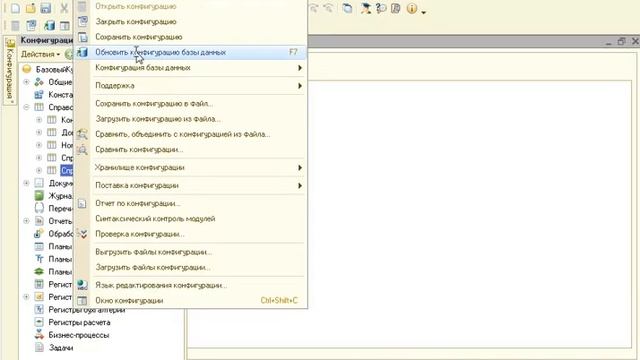Collapse the 'Справочники' tree node

27,107
